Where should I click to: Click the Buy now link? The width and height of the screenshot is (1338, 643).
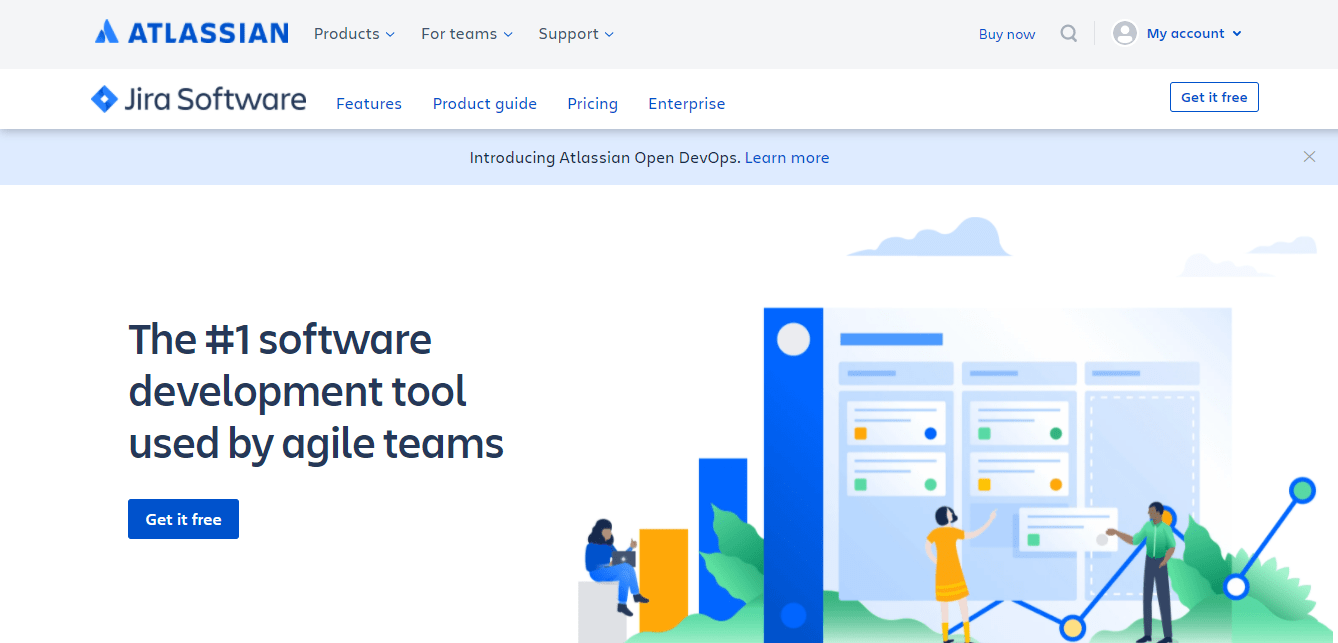(1007, 34)
